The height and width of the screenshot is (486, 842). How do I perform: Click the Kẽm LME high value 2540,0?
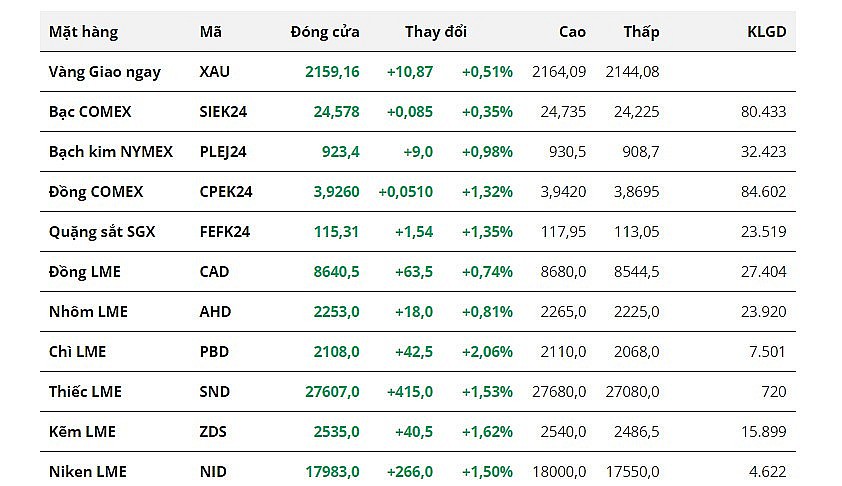pos(565,432)
